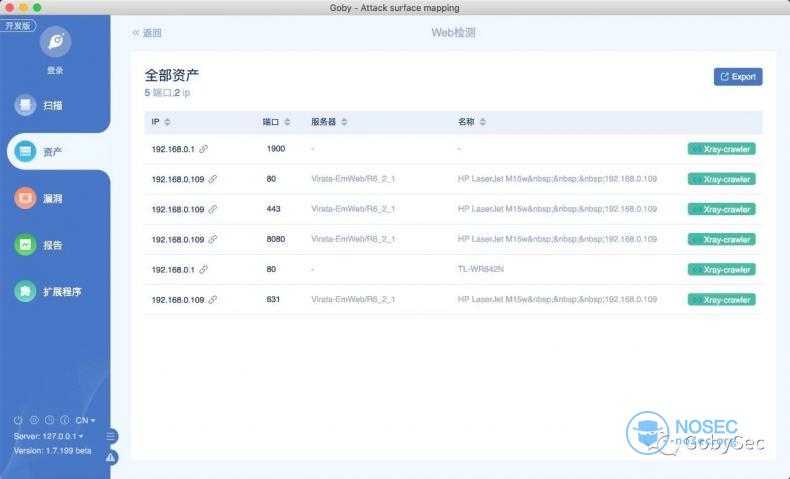The width and height of the screenshot is (790, 479).
Task: Open the Server 127.0.0.1 dropdown
Action: point(48,436)
